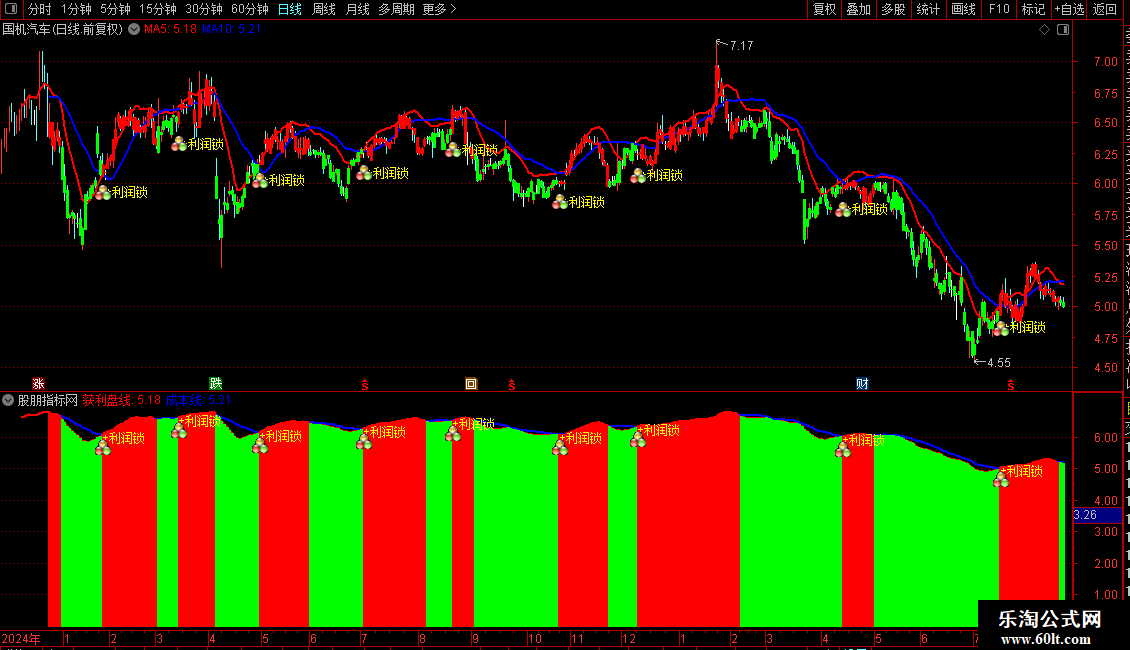The width and height of the screenshot is (1130, 650).
Task: Select the 日线 daily tab
Action: point(290,9)
